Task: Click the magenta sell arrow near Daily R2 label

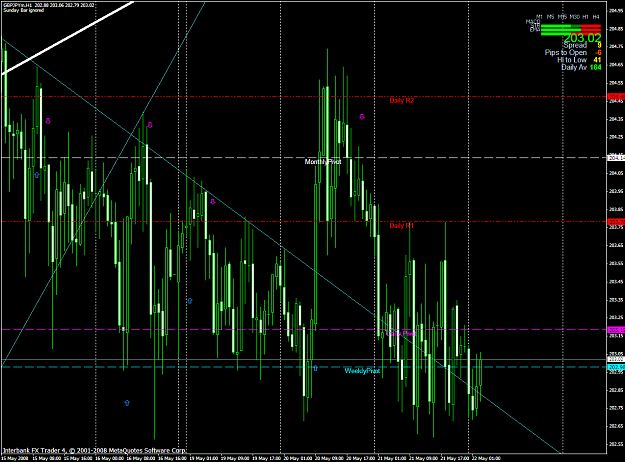Action: point(362,117)
